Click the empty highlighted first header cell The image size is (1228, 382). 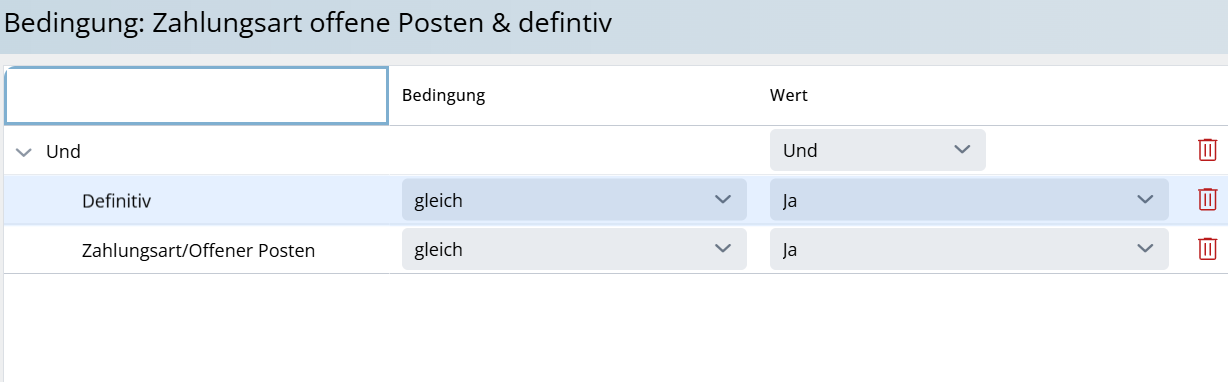(x=196, y=96)
